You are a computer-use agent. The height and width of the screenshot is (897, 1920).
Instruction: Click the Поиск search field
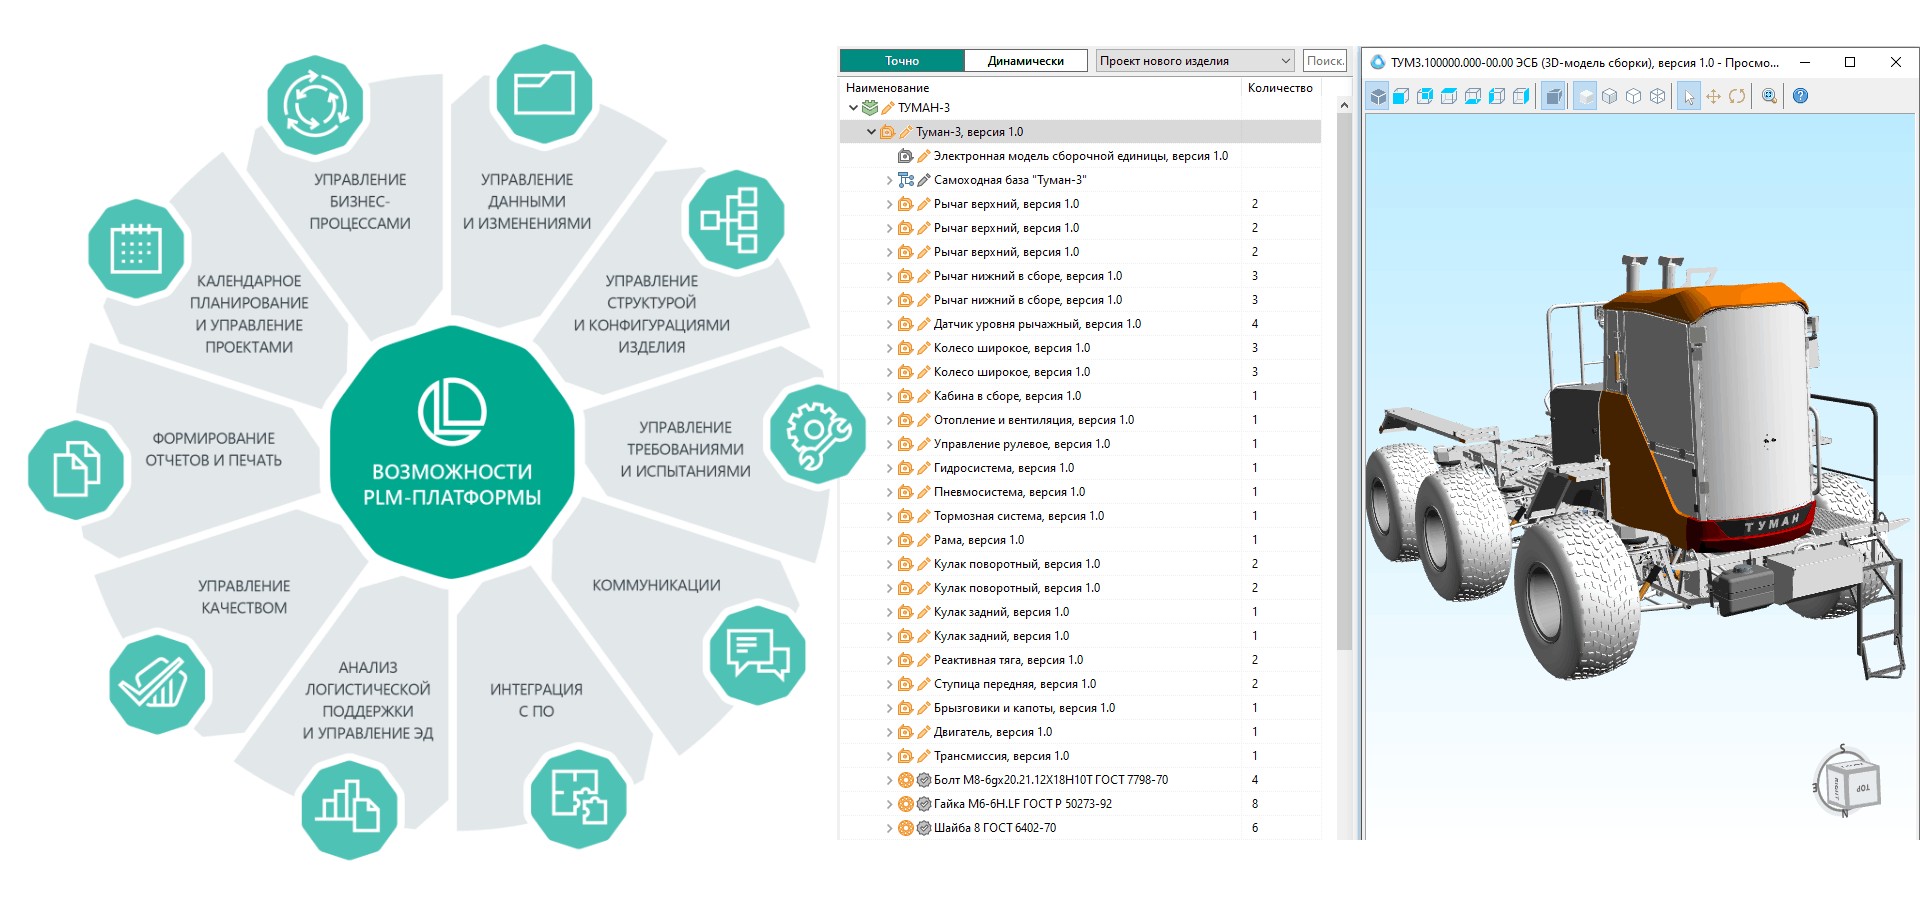tap(1325, 61)
